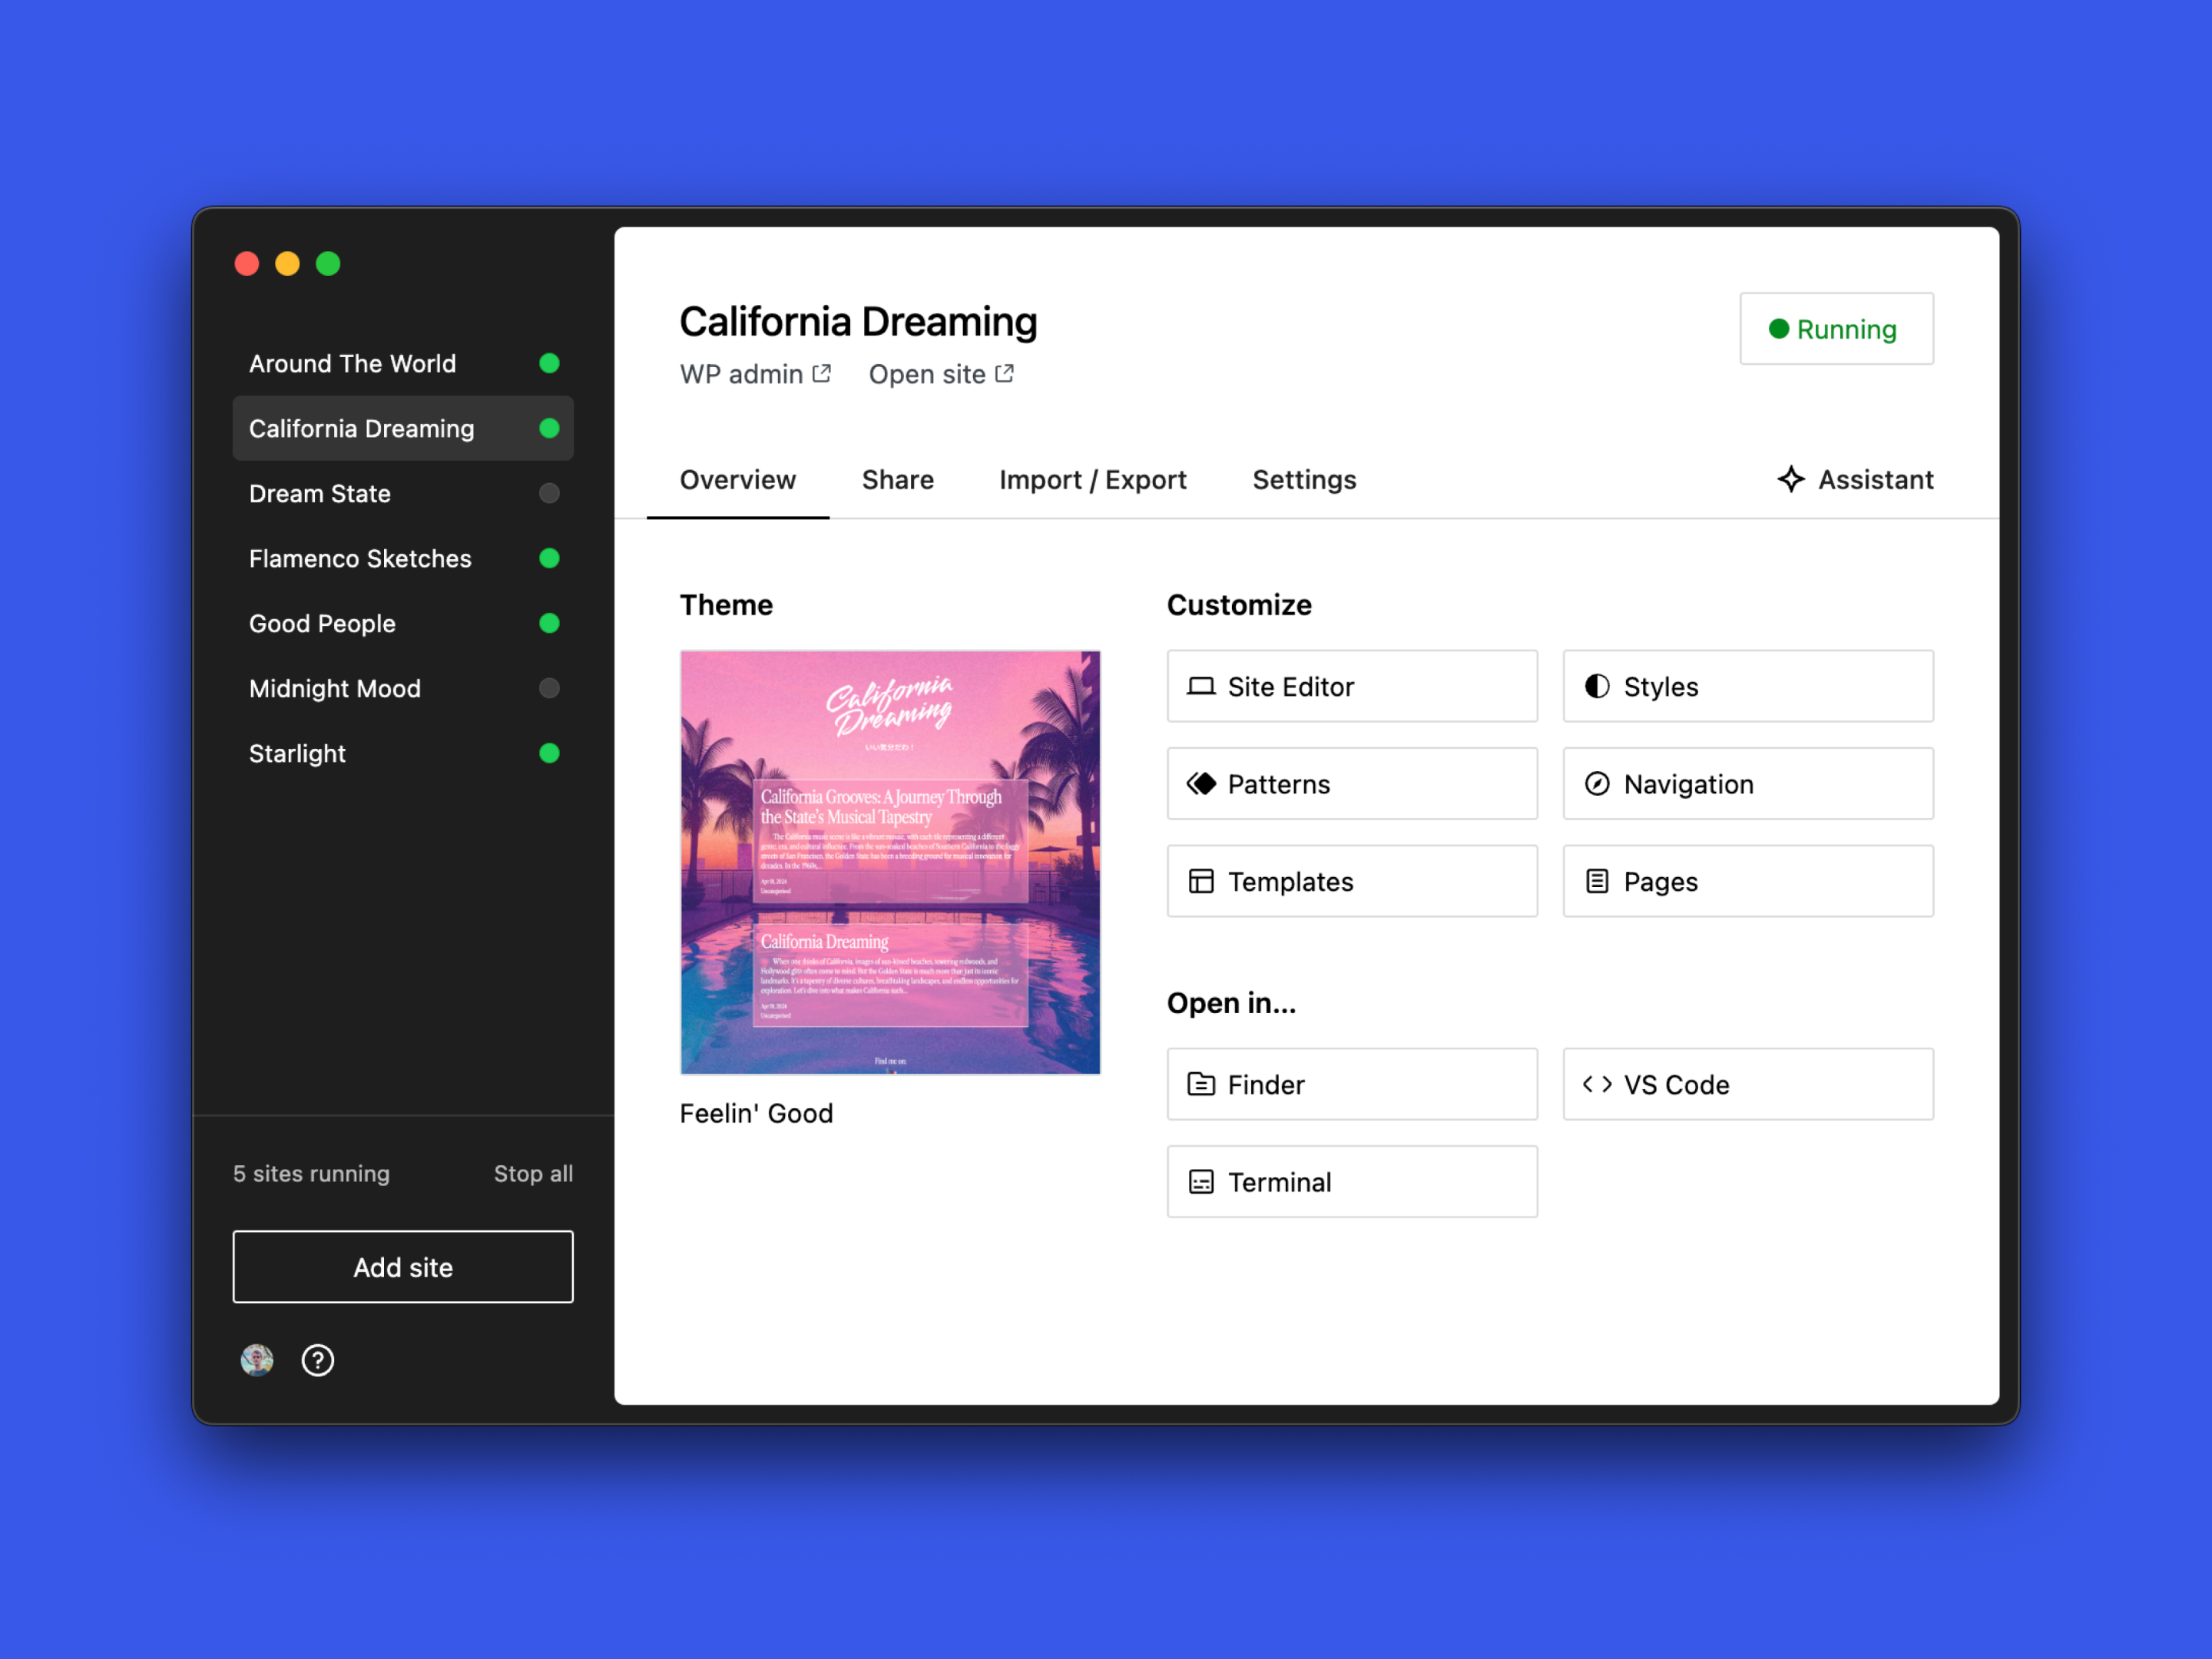Toggle Midnight Mood site status dot
The width and height of the screenshot is (2212, 1659).
[x=549, y=688]
